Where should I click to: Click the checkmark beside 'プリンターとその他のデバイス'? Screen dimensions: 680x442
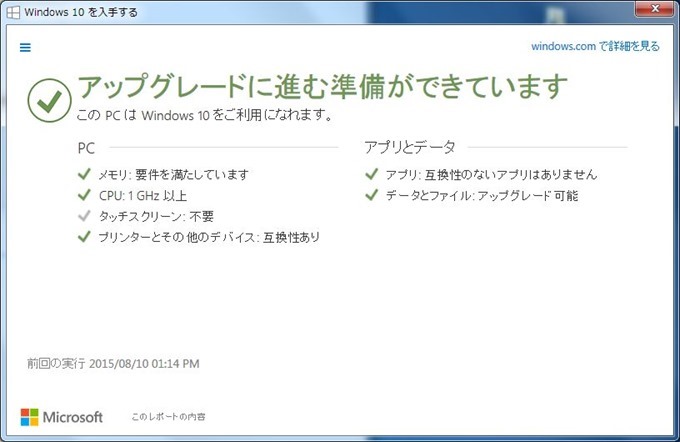point(84,236)
